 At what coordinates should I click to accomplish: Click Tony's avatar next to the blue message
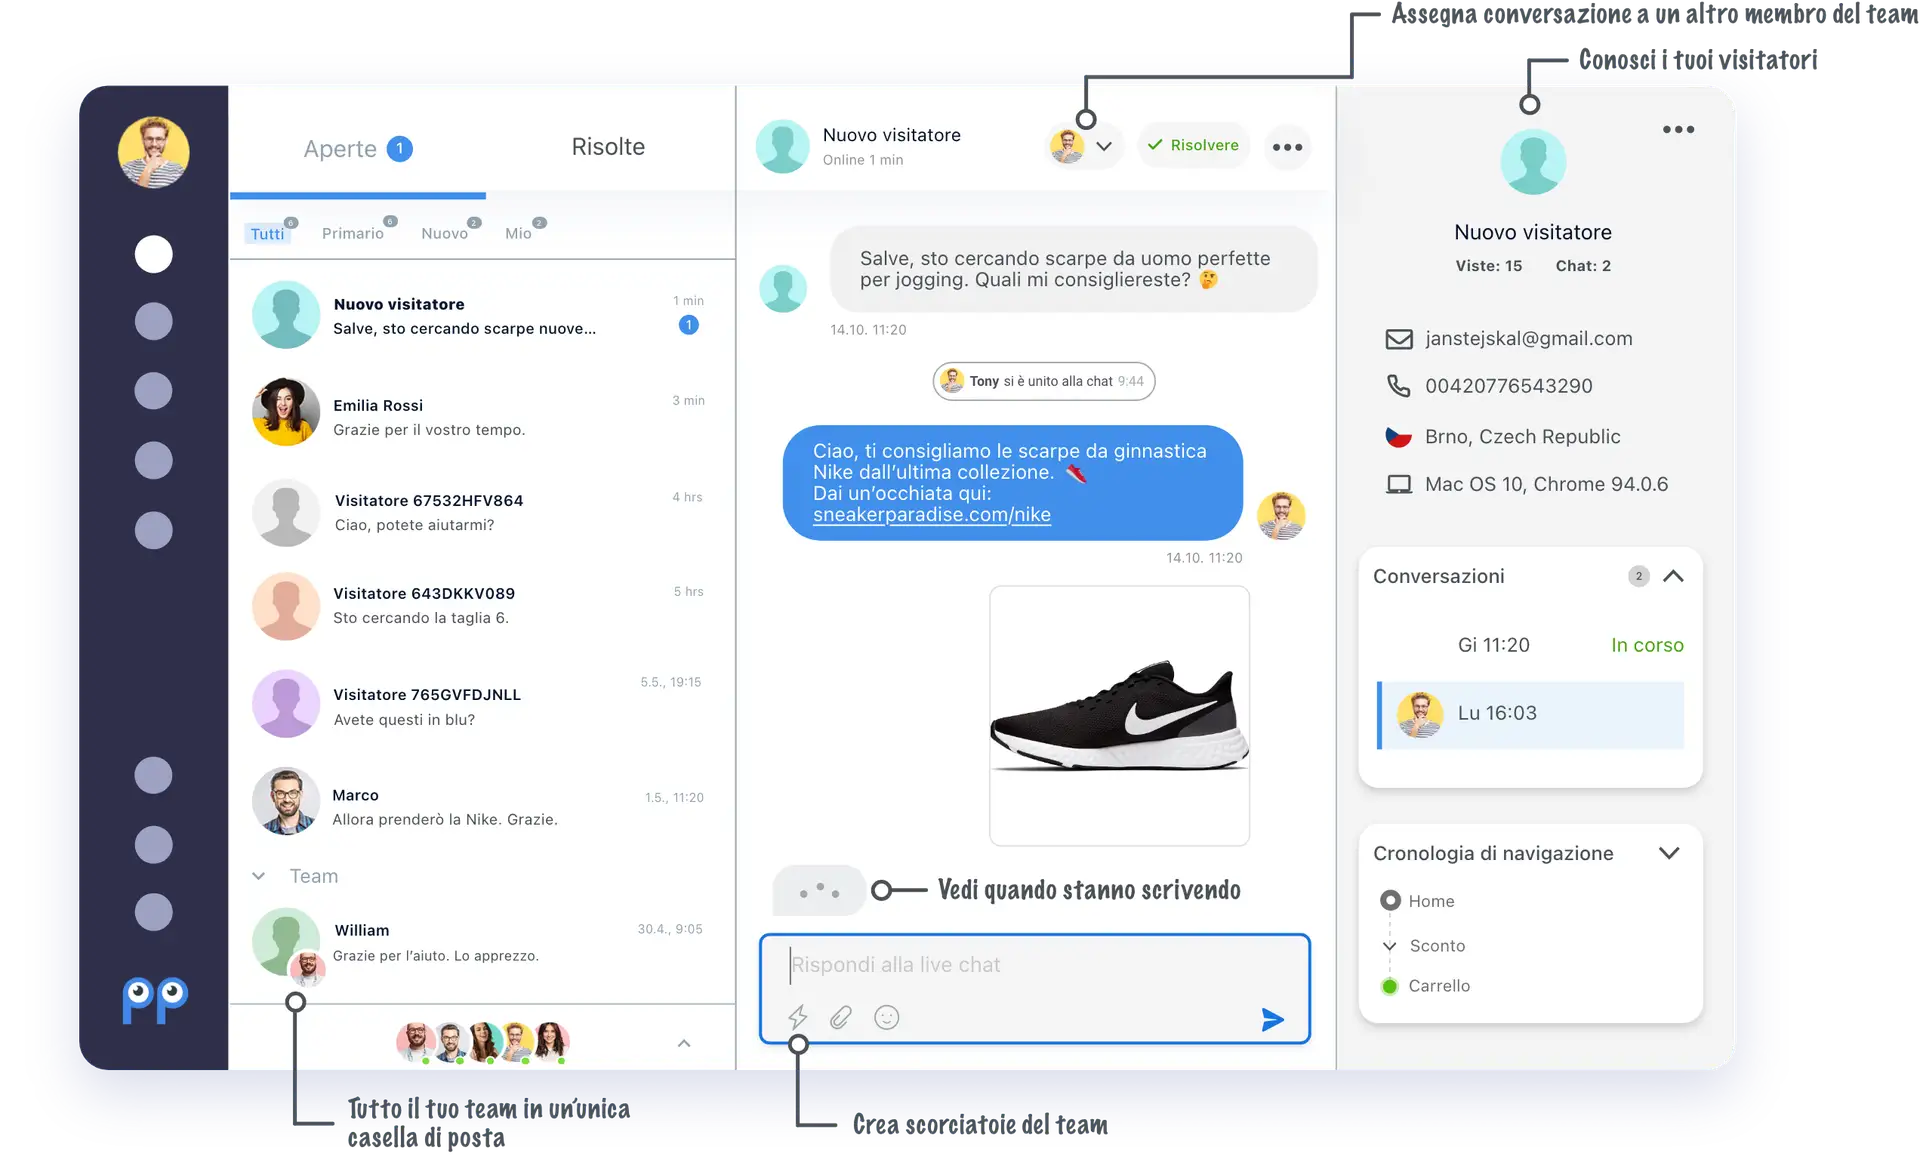click(x=1281, y=516)
